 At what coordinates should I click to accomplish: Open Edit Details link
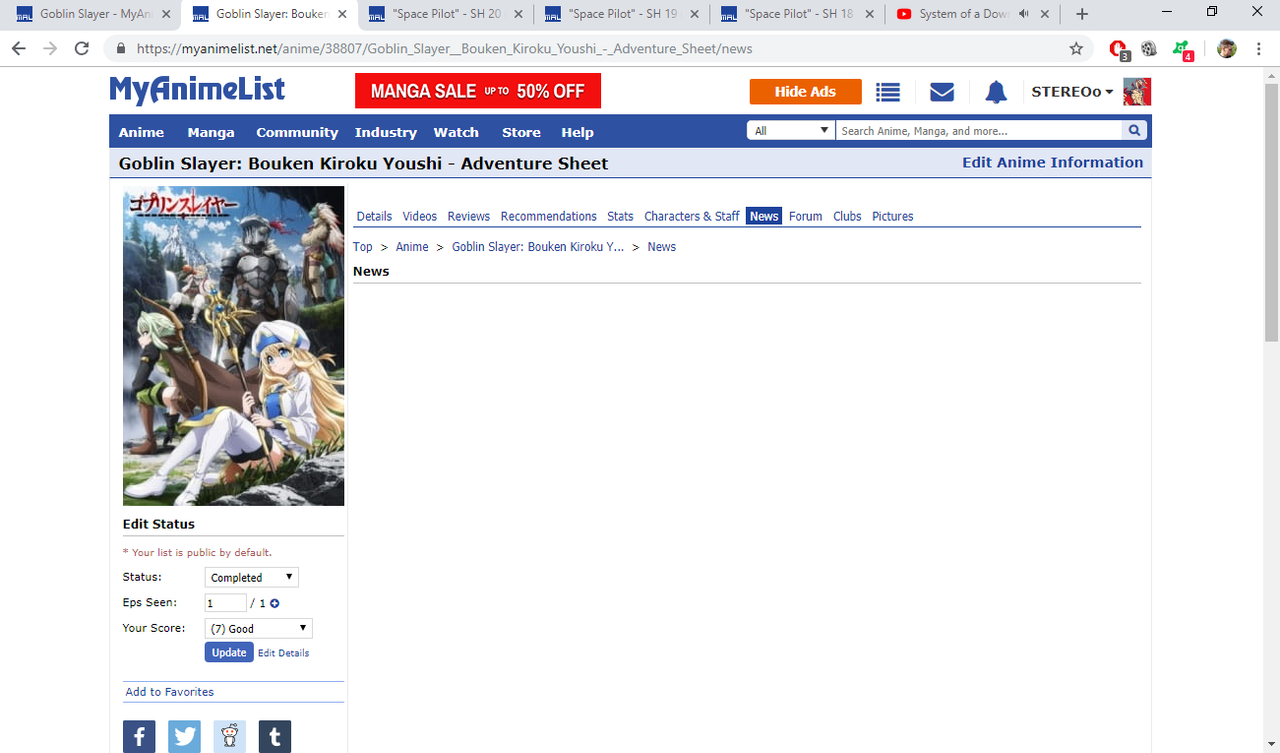284,653
